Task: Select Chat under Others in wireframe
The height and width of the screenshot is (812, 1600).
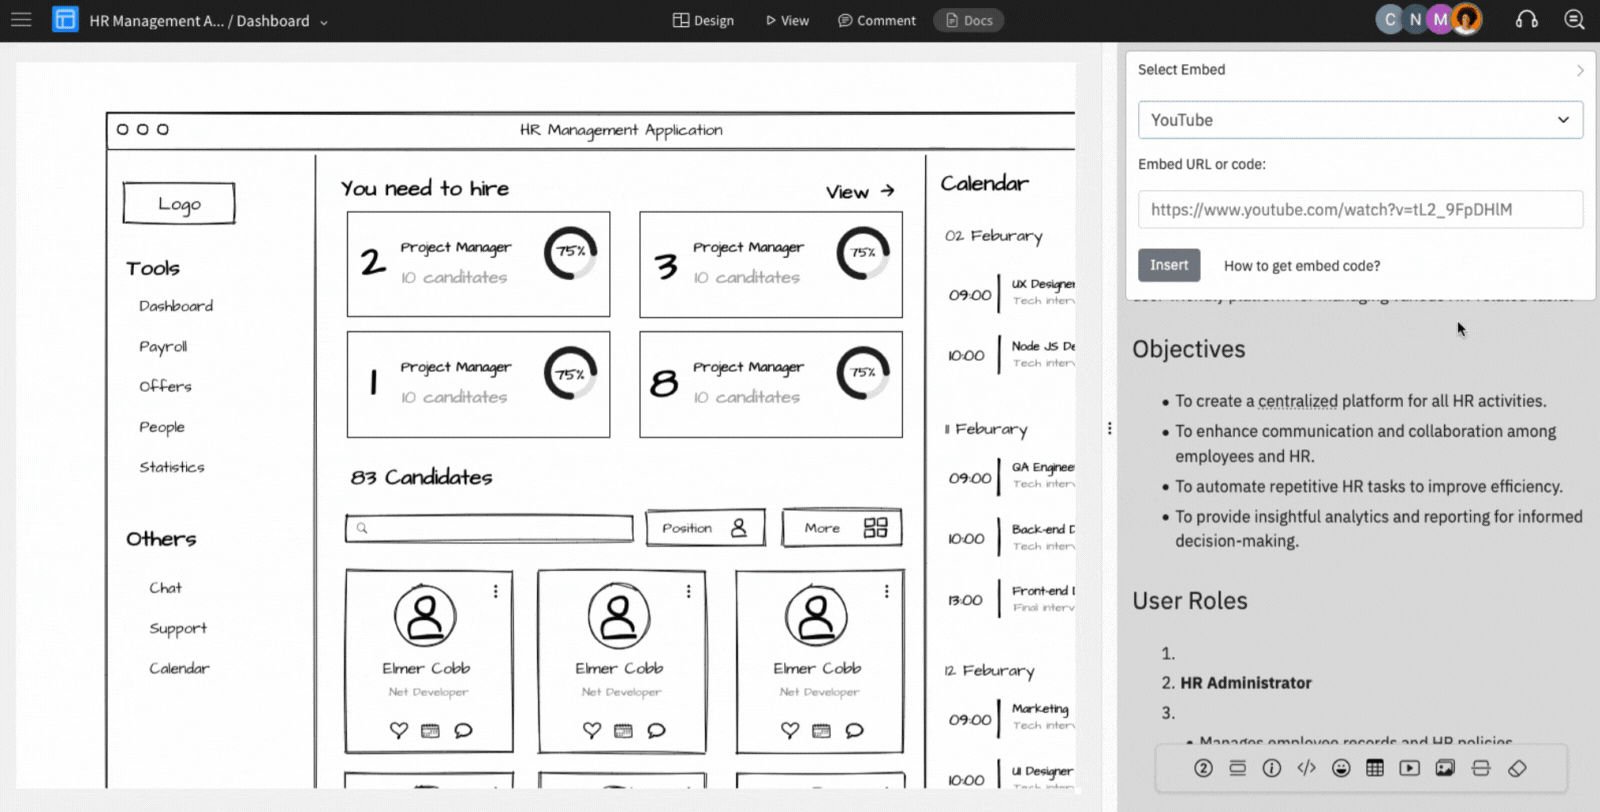Action: click(x=166, y=588)
